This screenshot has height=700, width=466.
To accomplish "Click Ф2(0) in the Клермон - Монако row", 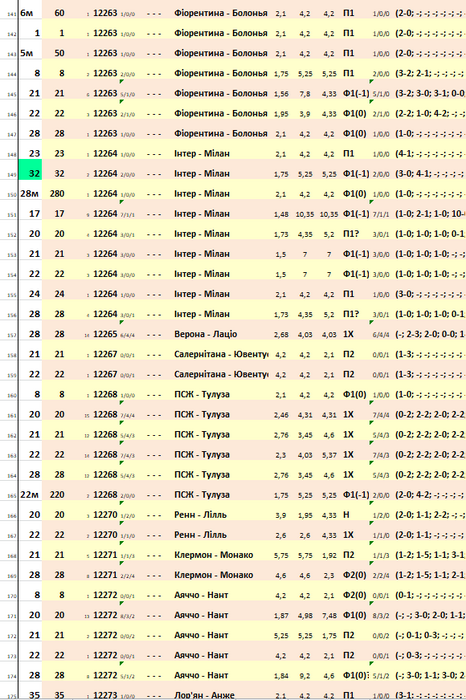I will point(354,575).
